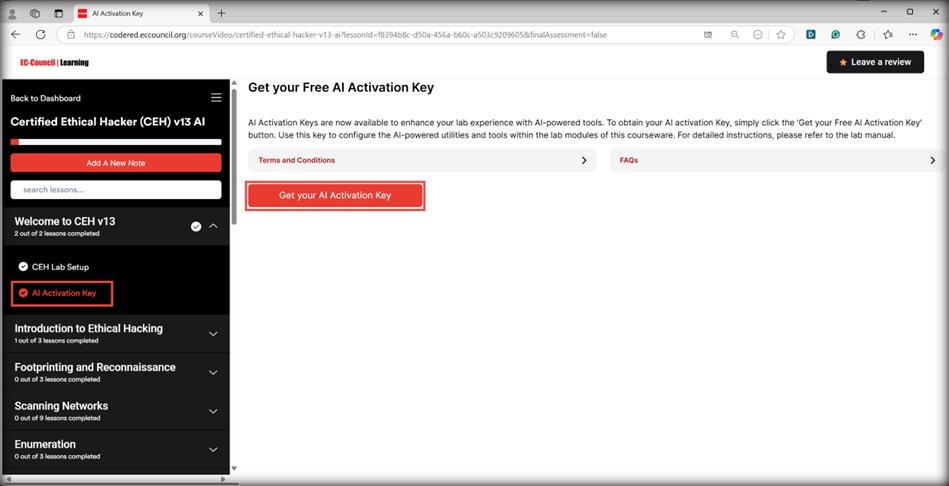Click the Leave a review button

(875, 62)
